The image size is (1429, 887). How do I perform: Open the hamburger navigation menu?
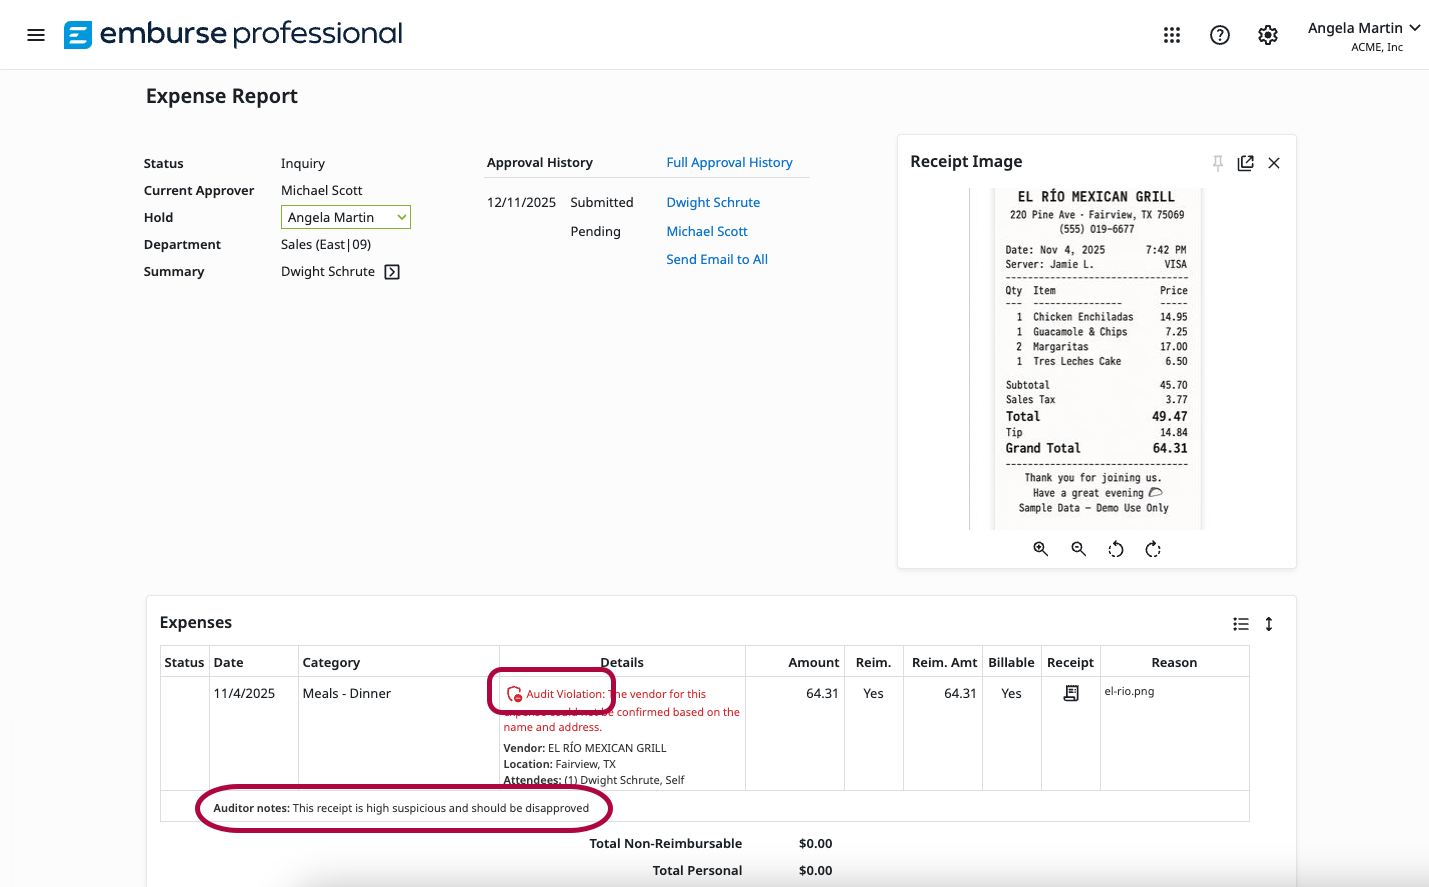pos(36,35)
